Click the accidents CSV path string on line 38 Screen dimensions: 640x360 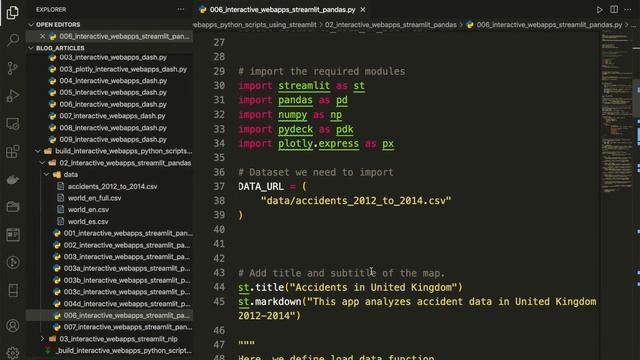[x=356, y=201]
